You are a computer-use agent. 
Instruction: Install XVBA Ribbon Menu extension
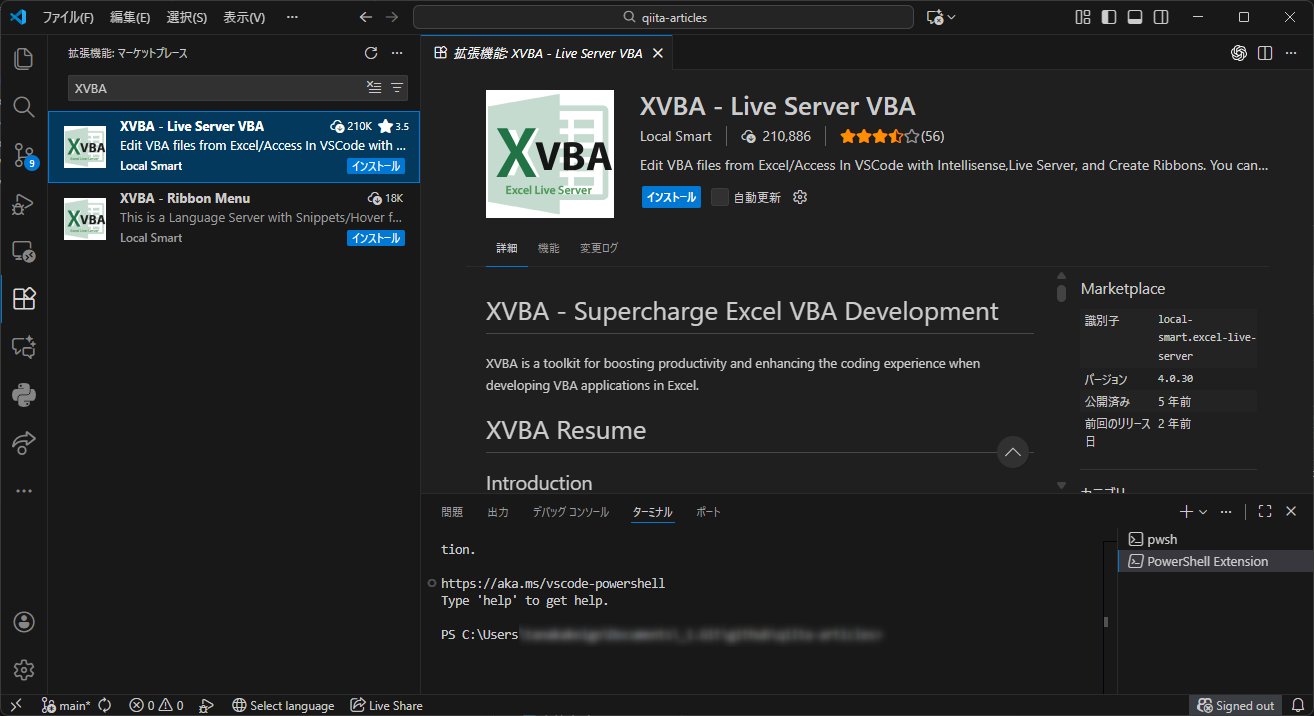click(x=376, y=238)
